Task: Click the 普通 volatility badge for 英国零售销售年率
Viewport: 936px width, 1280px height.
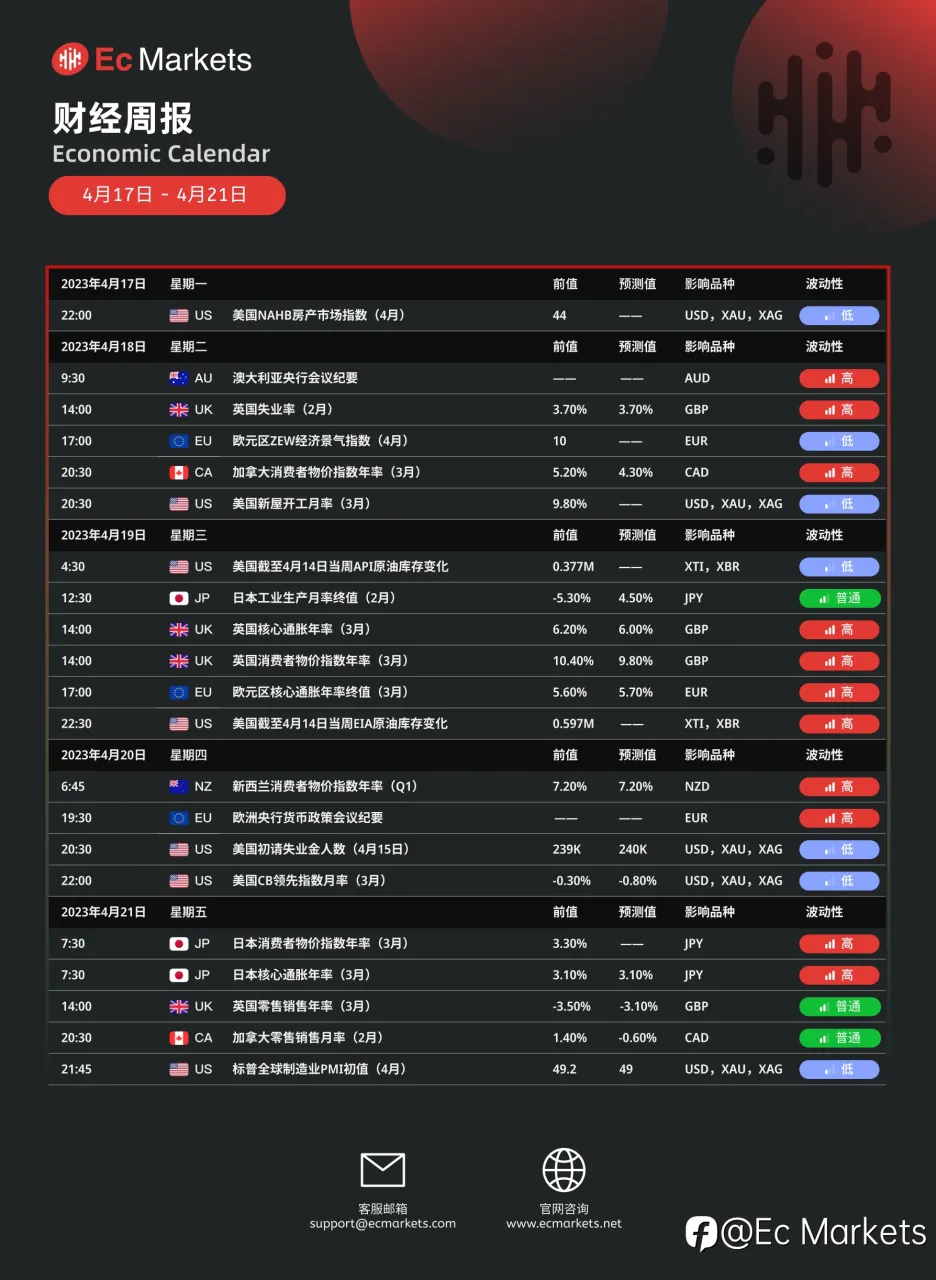Action: (x=839, y=1006)
